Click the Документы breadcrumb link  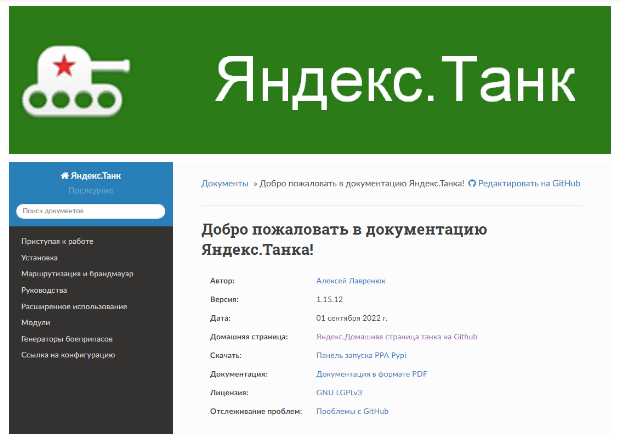(225, 183)
